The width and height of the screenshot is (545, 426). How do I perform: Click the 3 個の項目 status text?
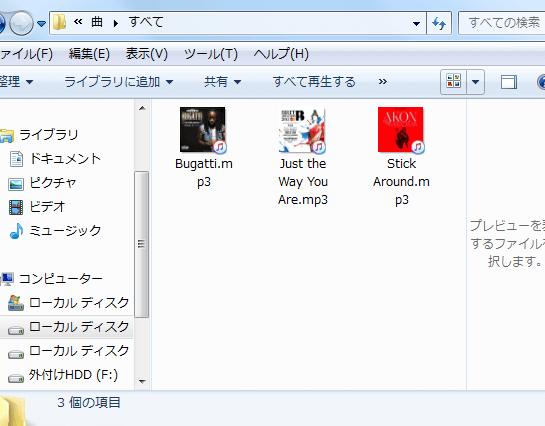(89, 402)
